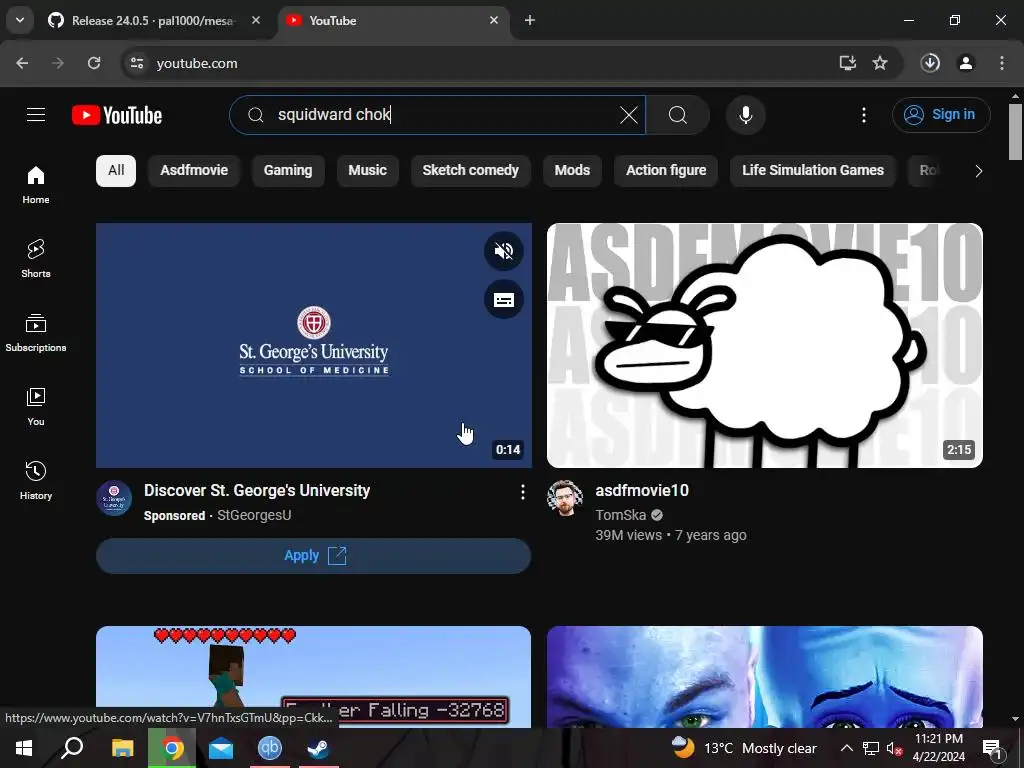Screen dimensions: 1024x768
Task: Open Shorts in the sidebar
Action: (x=36, y=259)
